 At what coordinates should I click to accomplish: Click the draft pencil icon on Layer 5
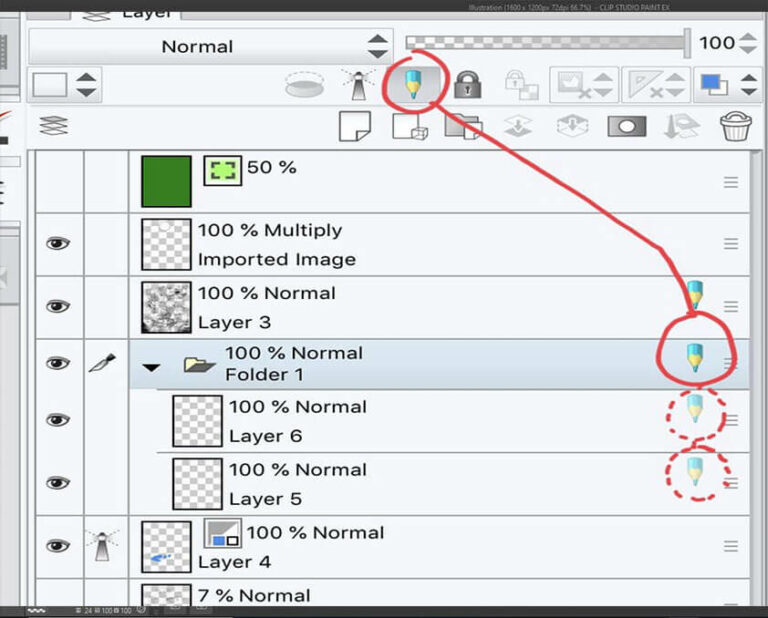(x=695, y=472)
